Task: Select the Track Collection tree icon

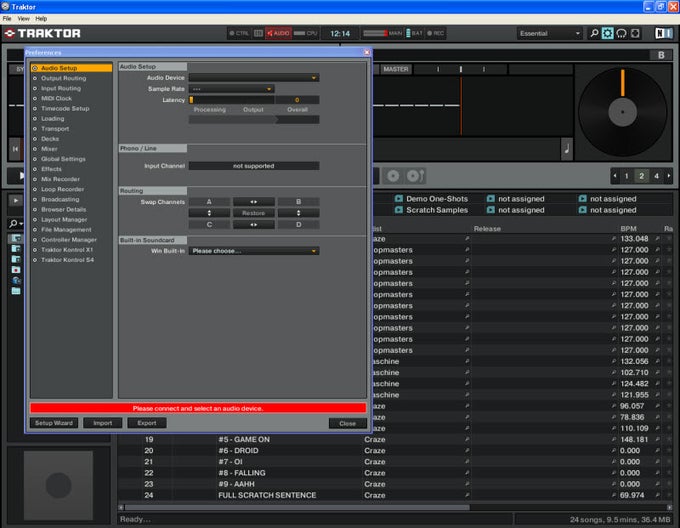Action: point(16,238)
